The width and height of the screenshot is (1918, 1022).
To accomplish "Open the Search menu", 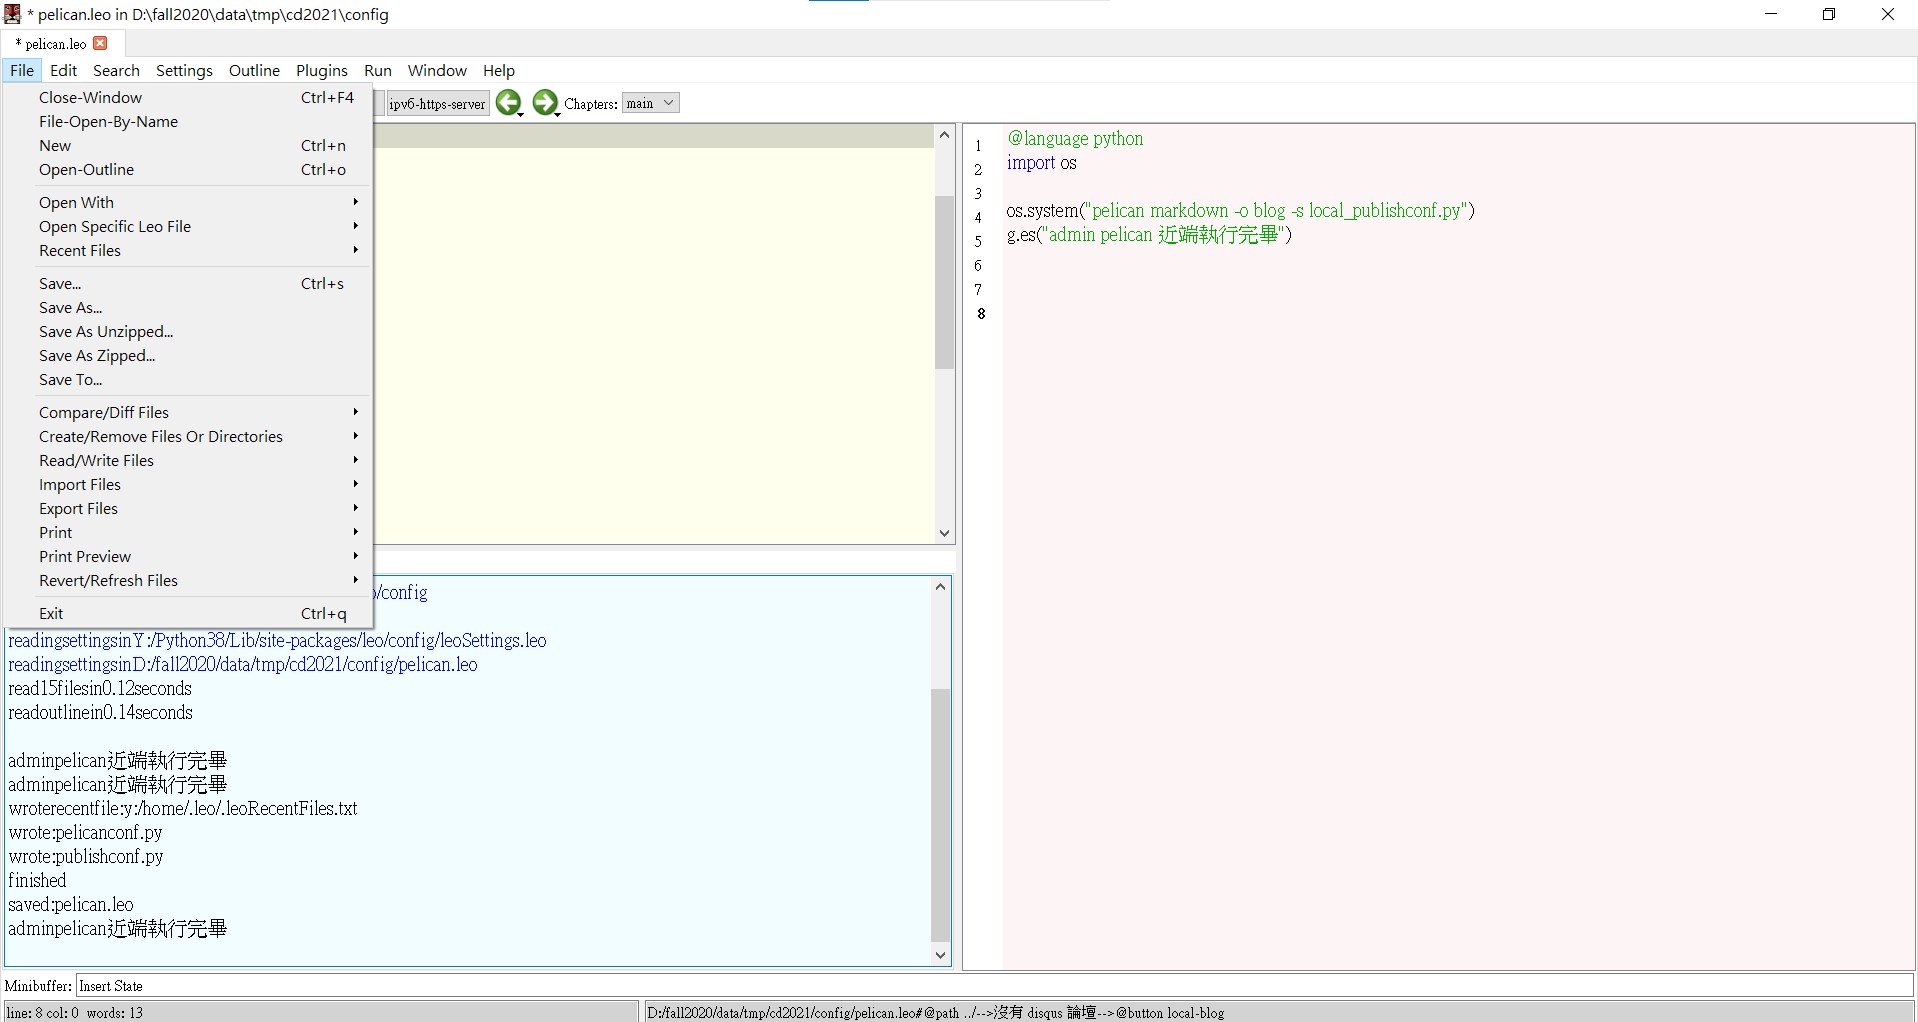I will pos(116,70).
